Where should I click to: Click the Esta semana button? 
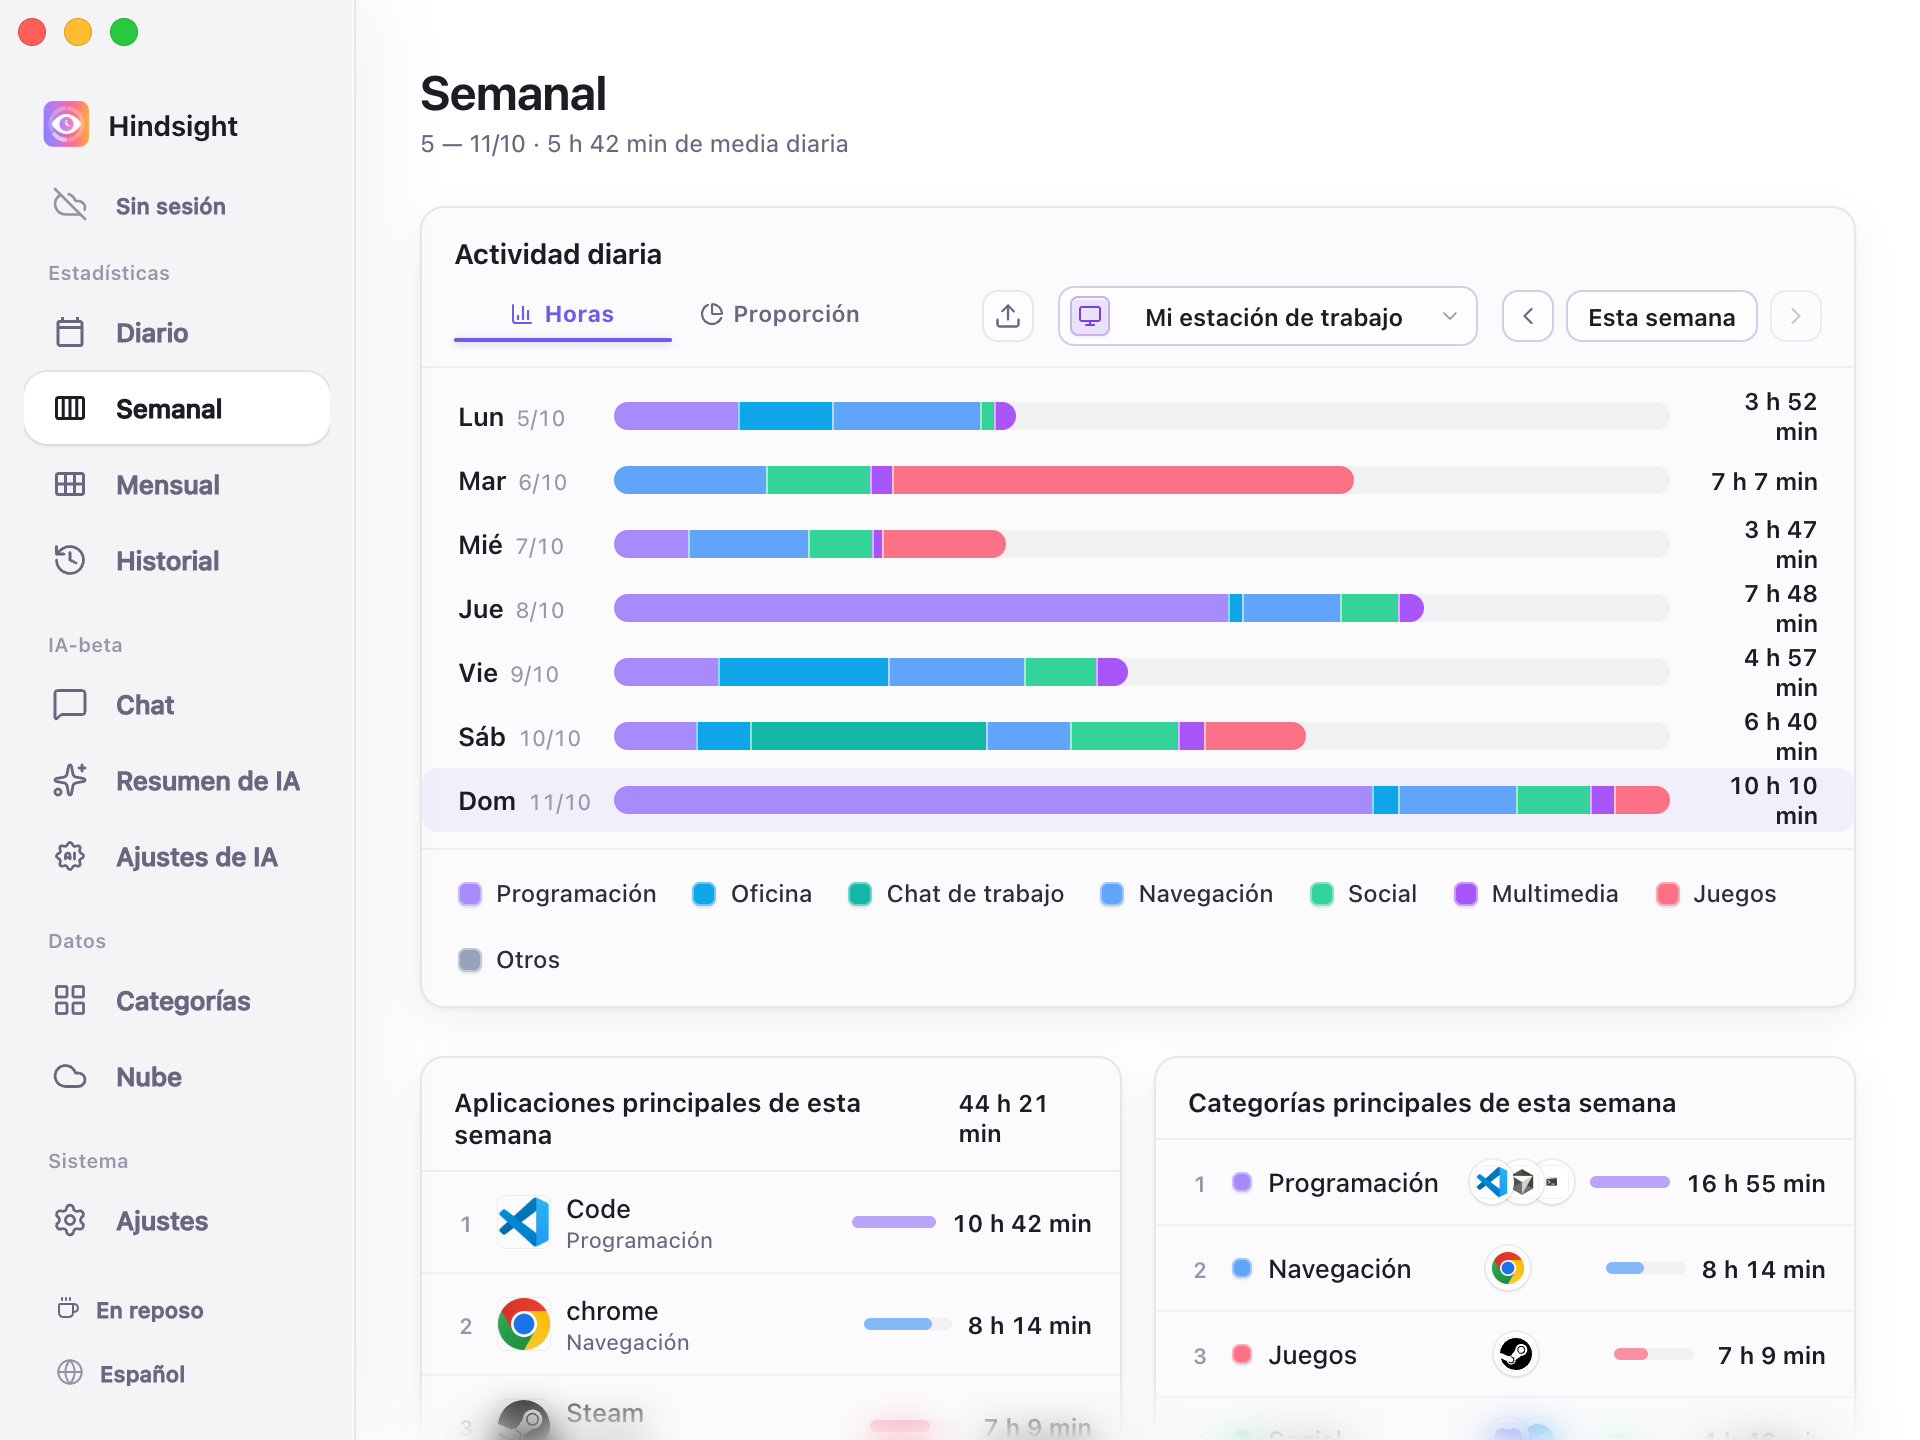coord(1662,316)
